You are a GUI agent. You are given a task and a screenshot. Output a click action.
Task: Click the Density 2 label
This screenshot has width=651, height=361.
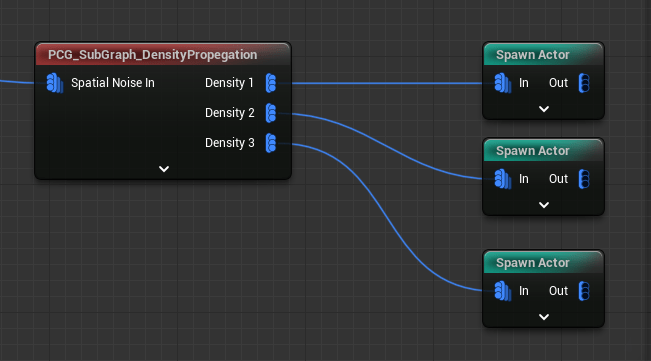[230, 113]
